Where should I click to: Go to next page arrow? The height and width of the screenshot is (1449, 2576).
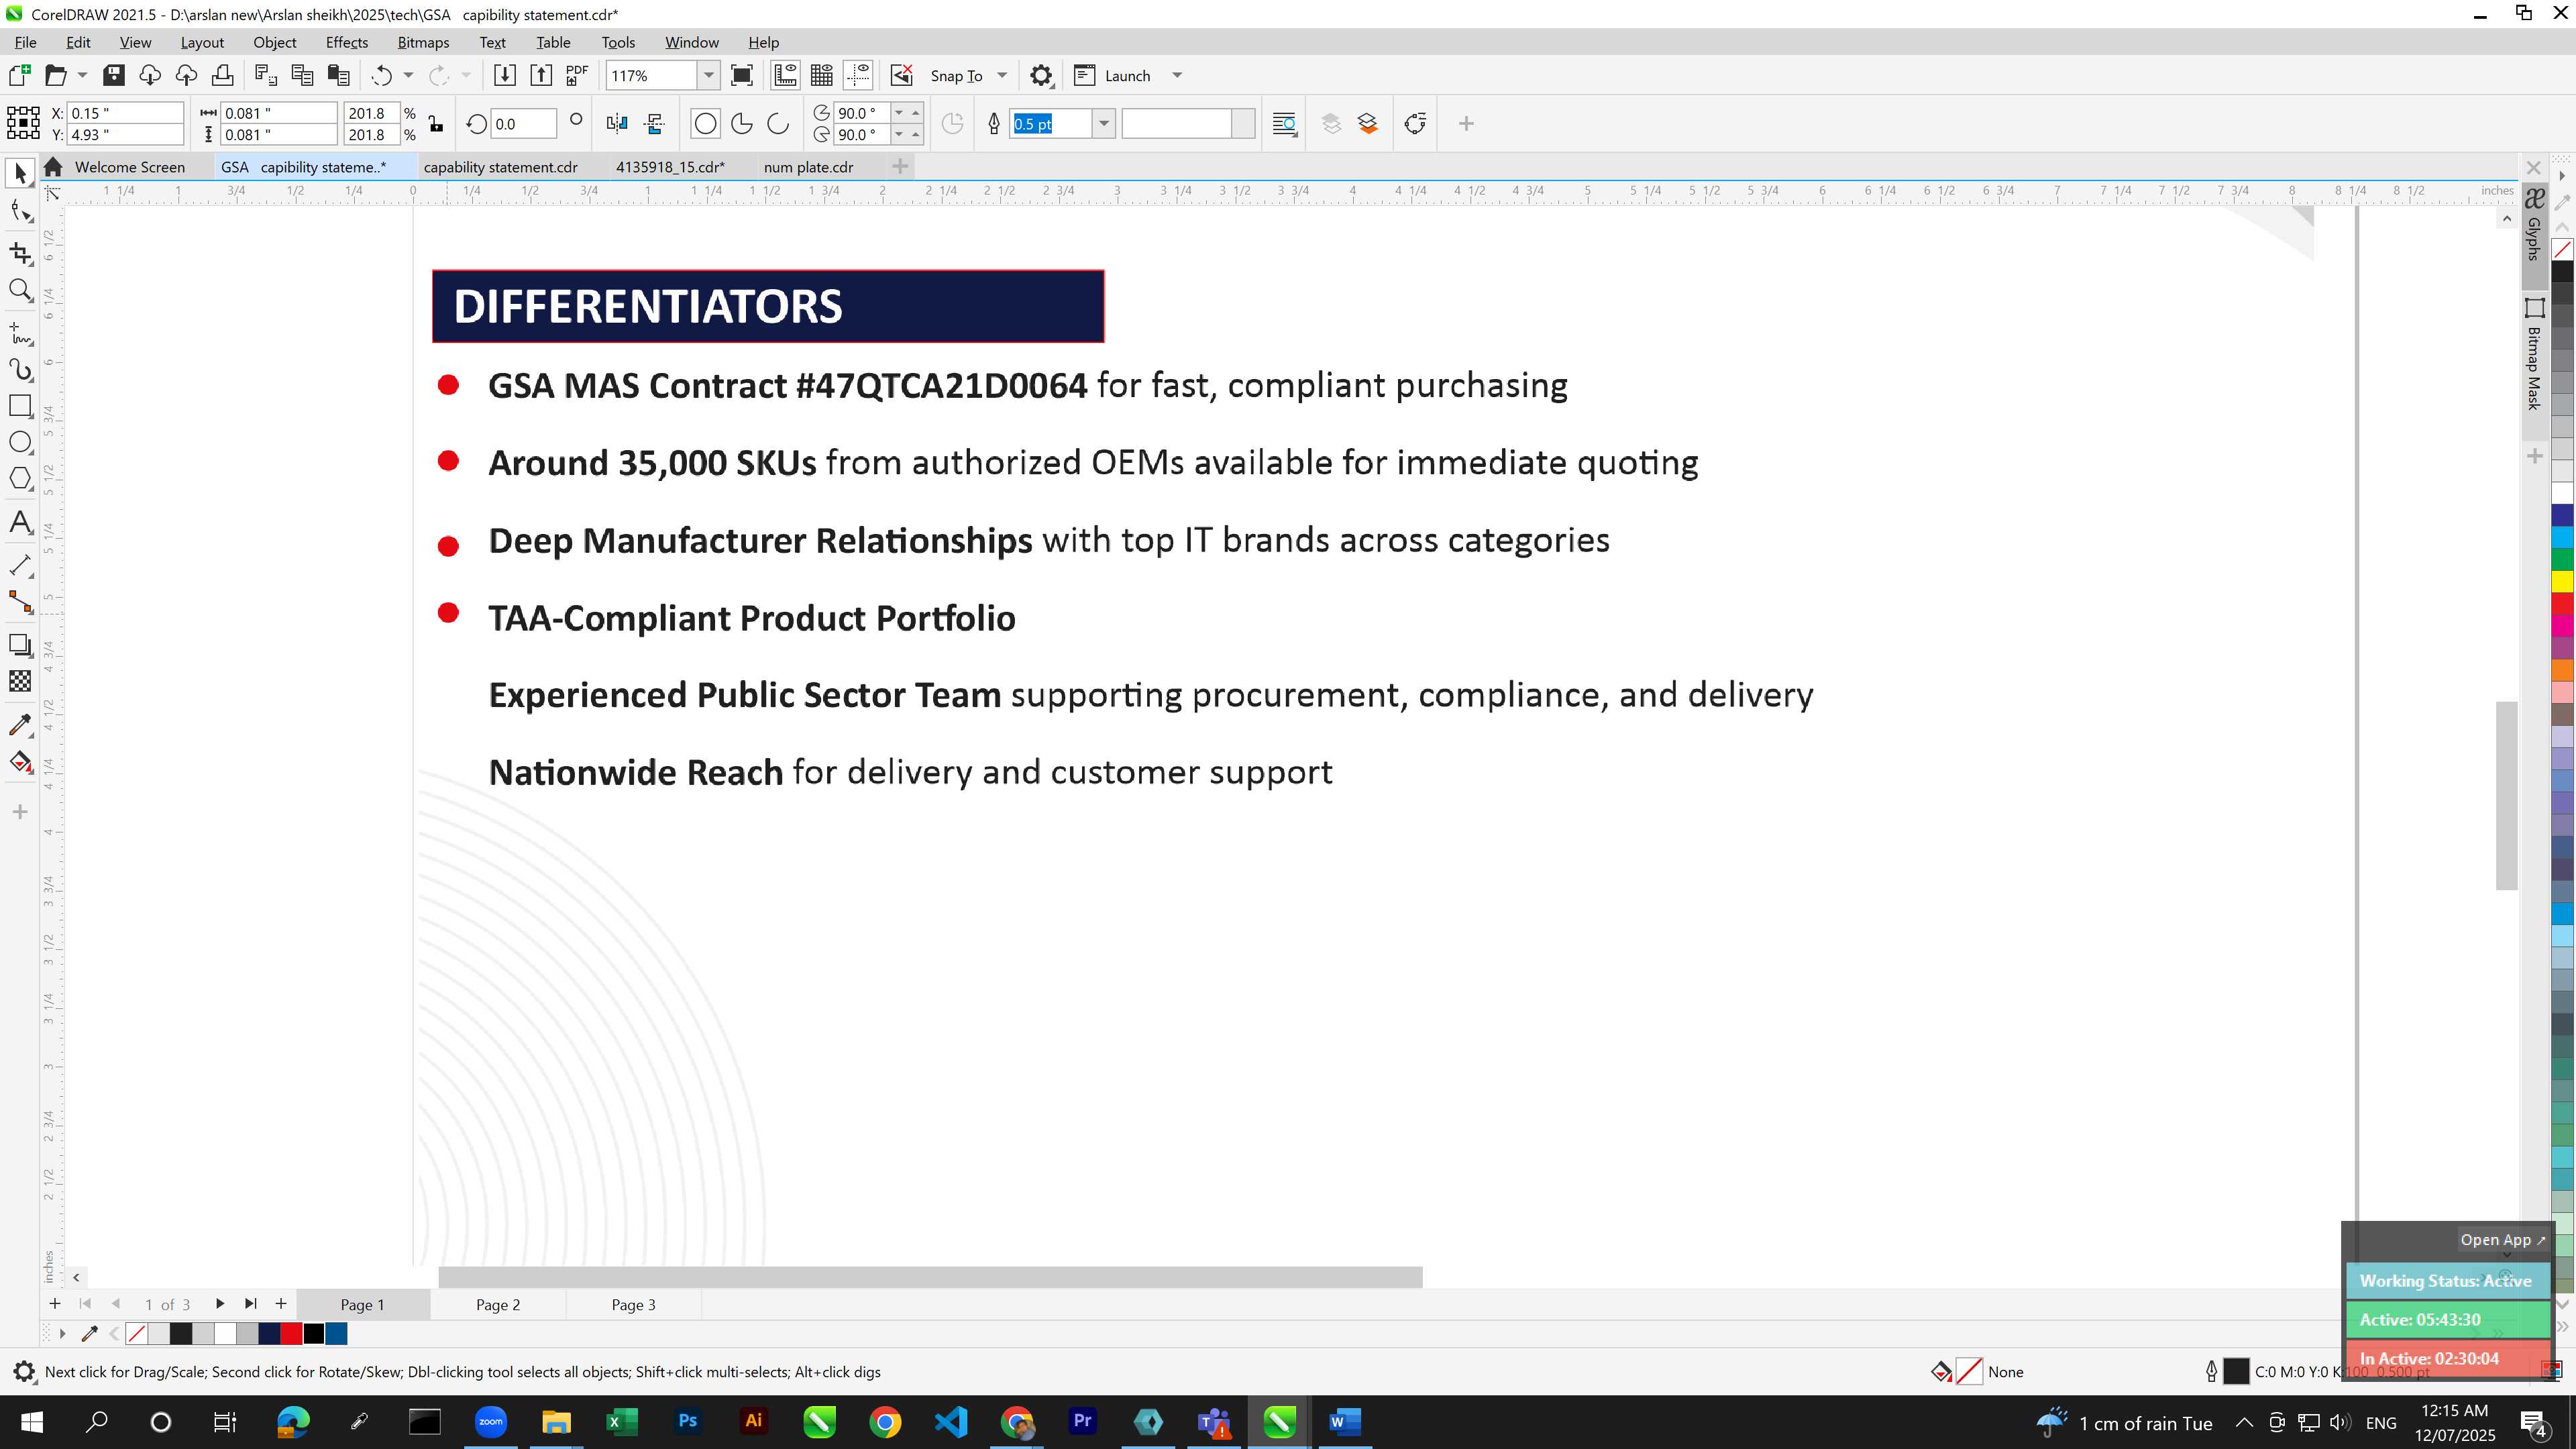220,1304
